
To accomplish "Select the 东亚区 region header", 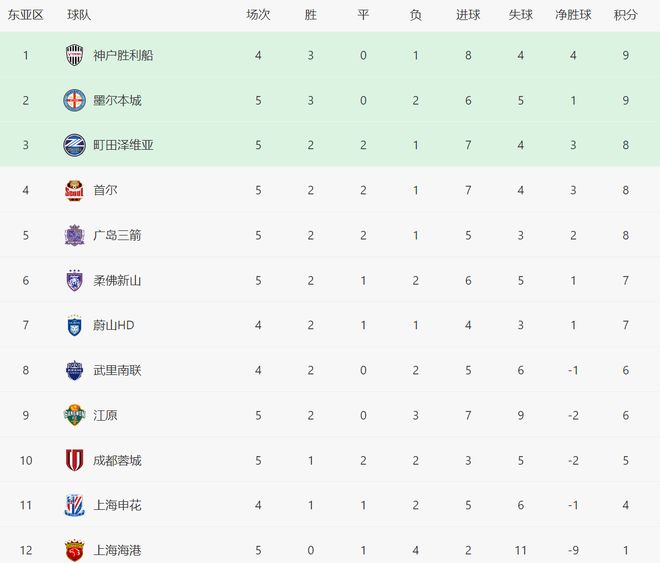I will tap(26, 15).
